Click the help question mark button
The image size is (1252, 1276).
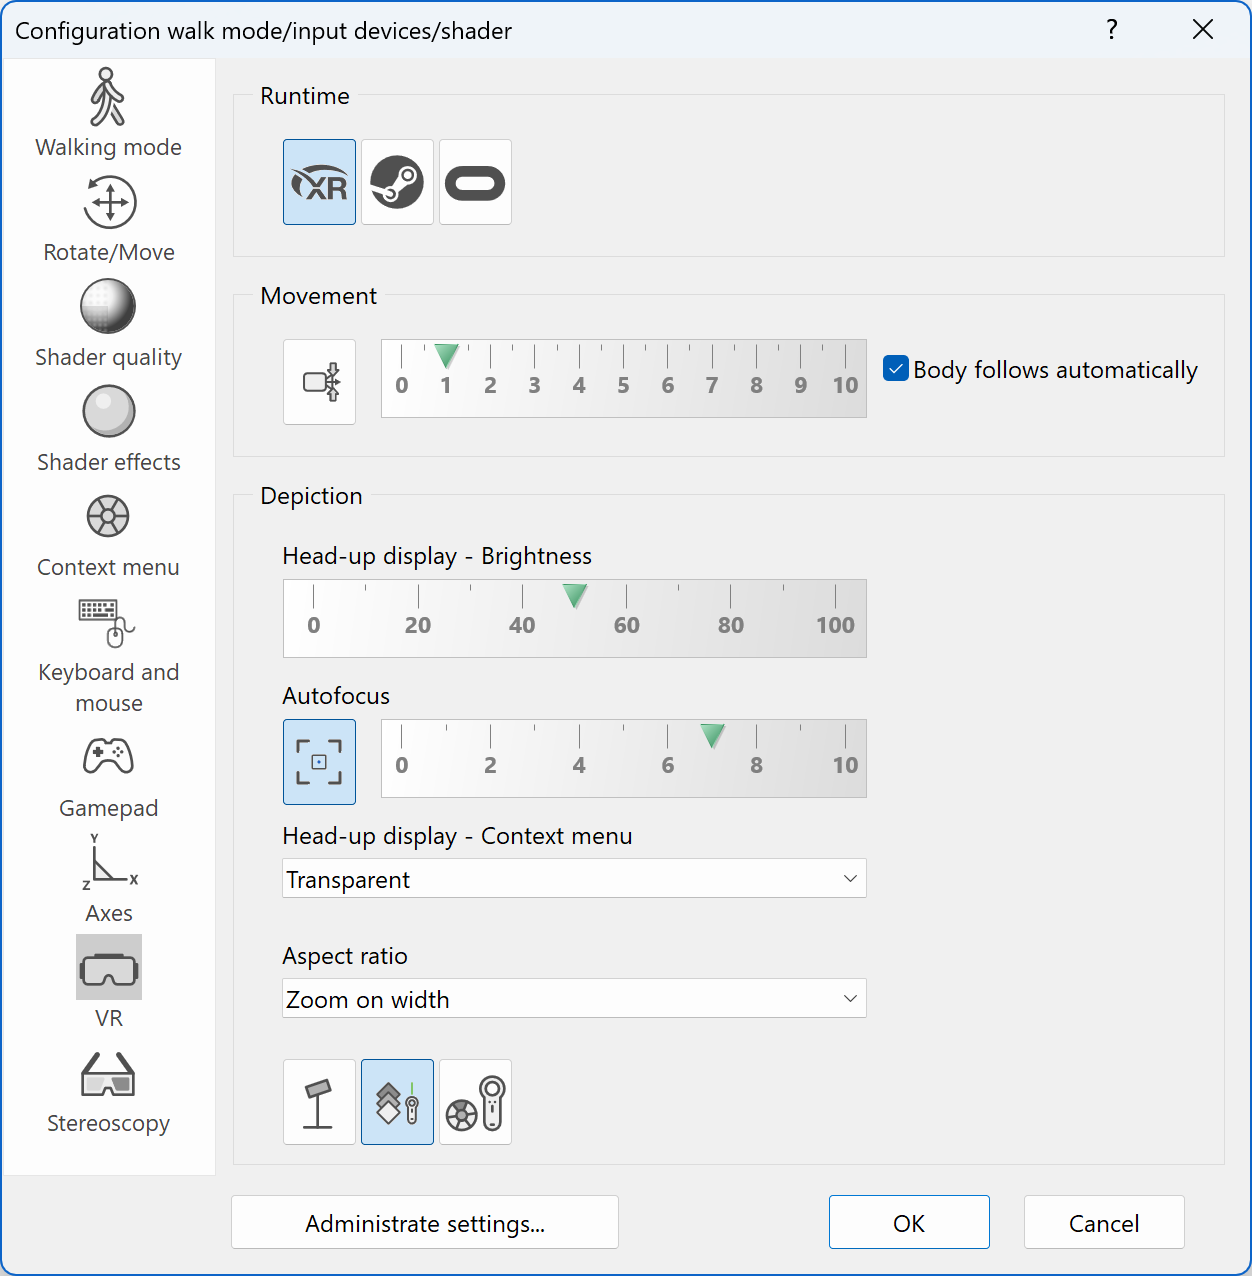[x=1111, y=30]
